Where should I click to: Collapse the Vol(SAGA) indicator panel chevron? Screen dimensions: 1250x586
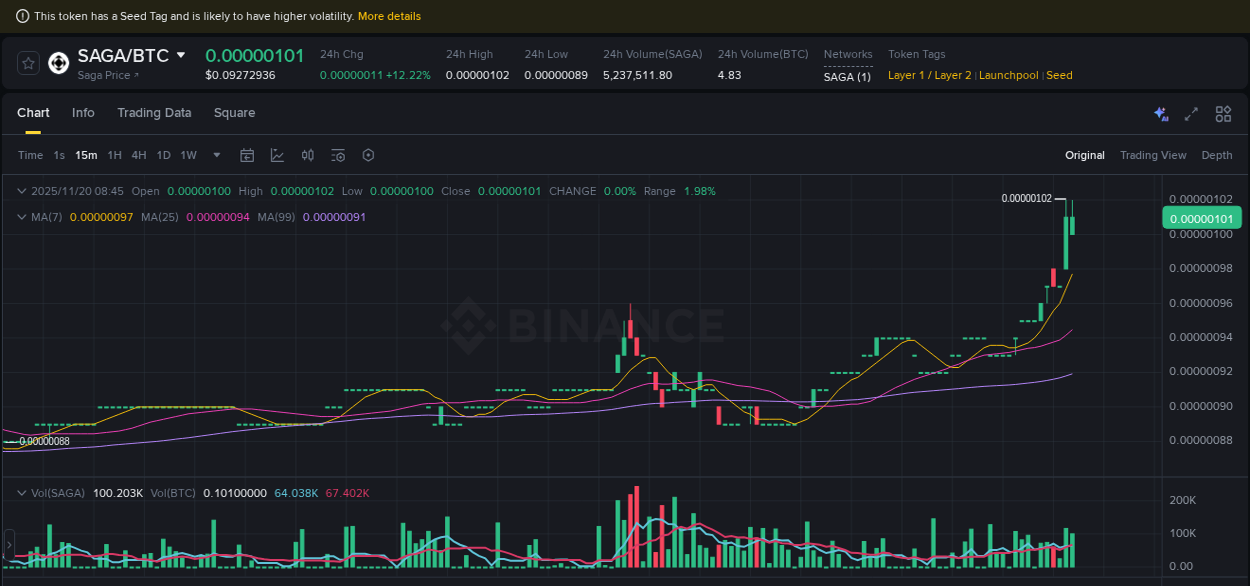[22, 493]
